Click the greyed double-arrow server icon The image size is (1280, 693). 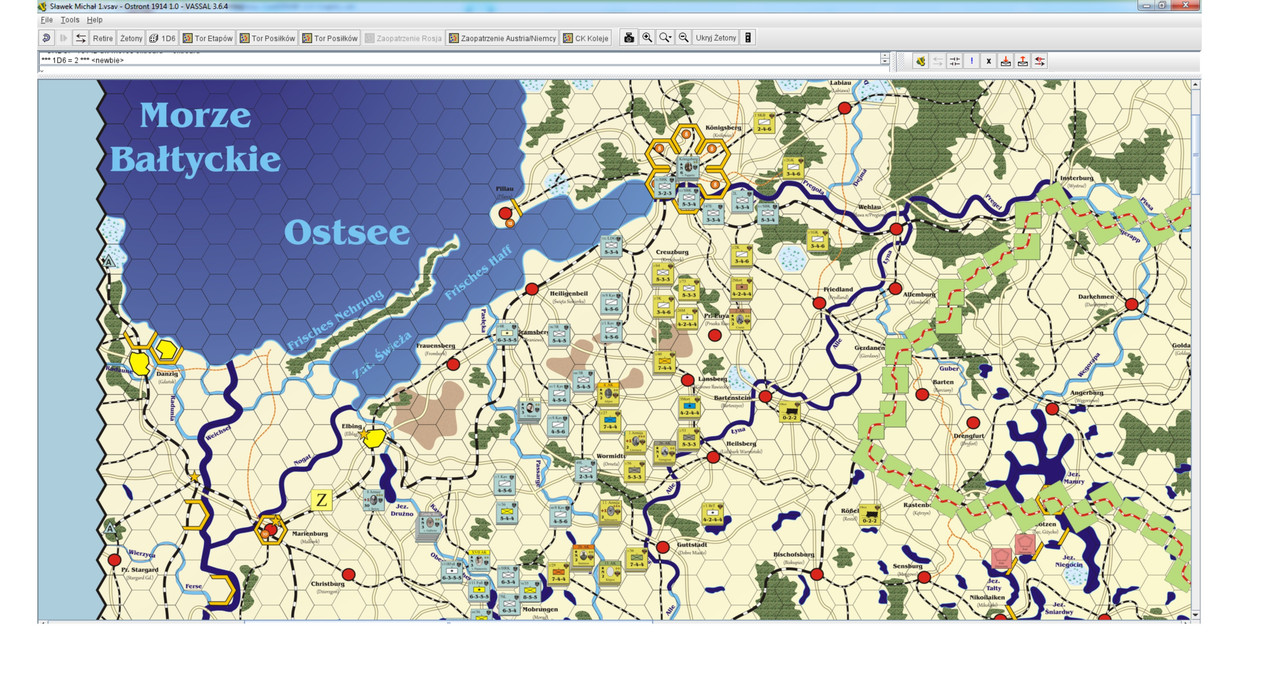938,61
